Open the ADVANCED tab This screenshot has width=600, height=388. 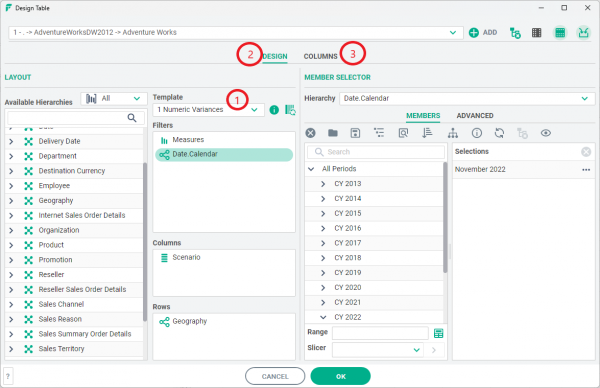tap(475, 116)
